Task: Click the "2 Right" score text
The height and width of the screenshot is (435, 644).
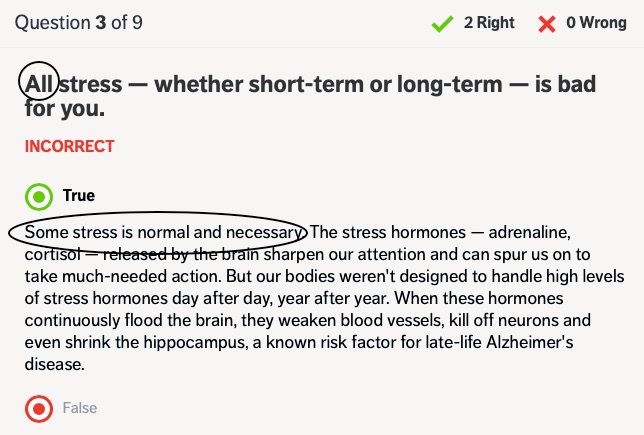Action: 488,22
